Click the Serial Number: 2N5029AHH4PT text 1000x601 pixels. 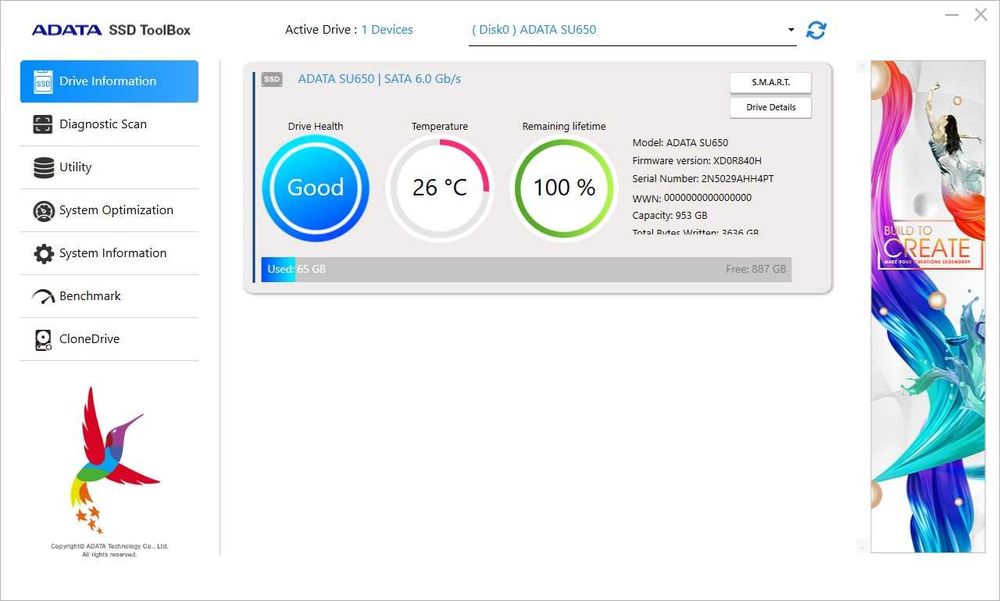(703, 179)
